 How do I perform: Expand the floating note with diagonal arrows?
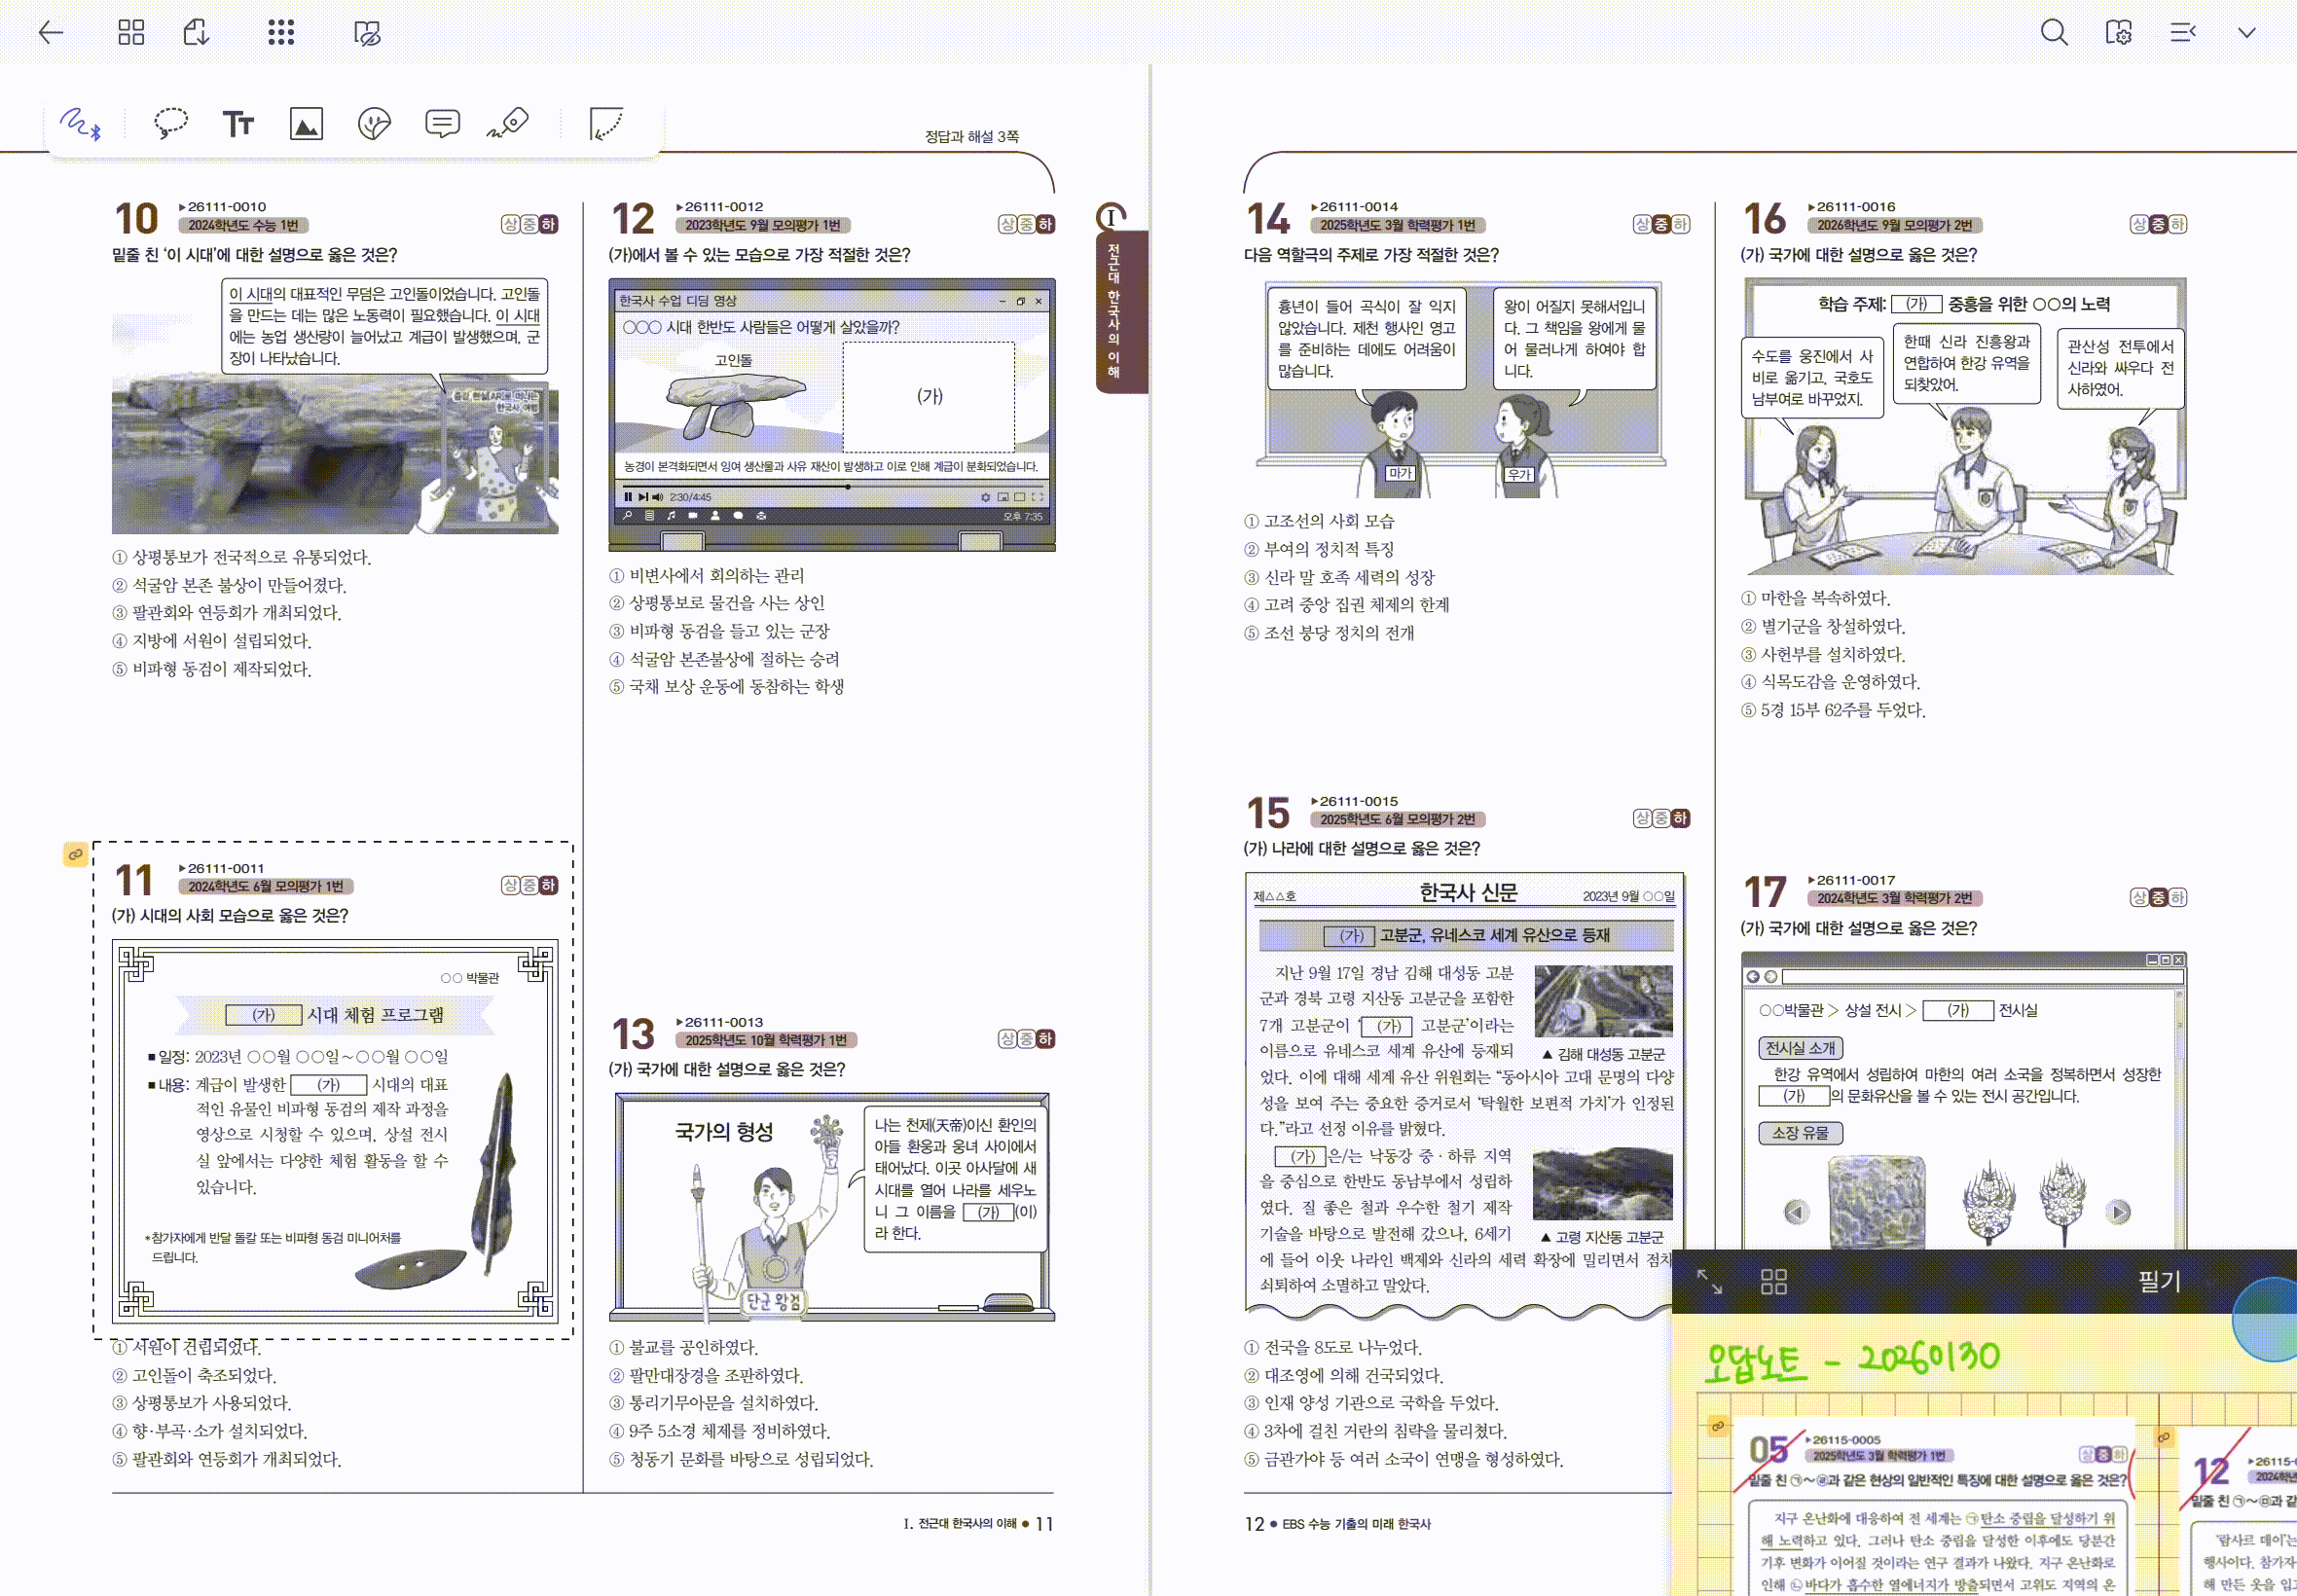point(1709,1281)
